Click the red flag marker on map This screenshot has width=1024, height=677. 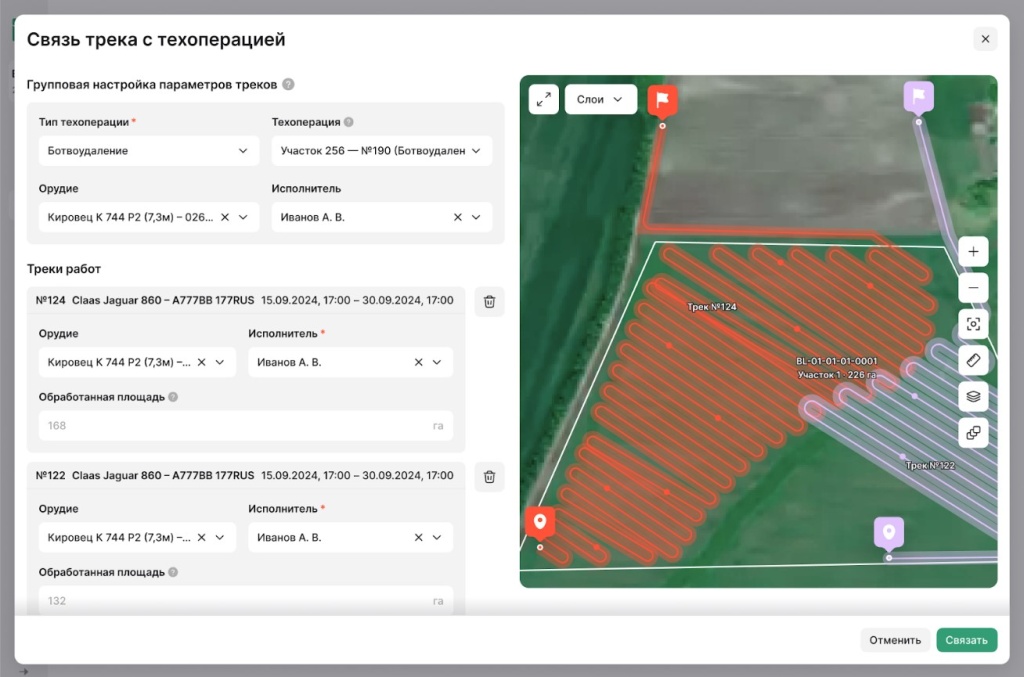pyautogui.click(x=662, y=100)
